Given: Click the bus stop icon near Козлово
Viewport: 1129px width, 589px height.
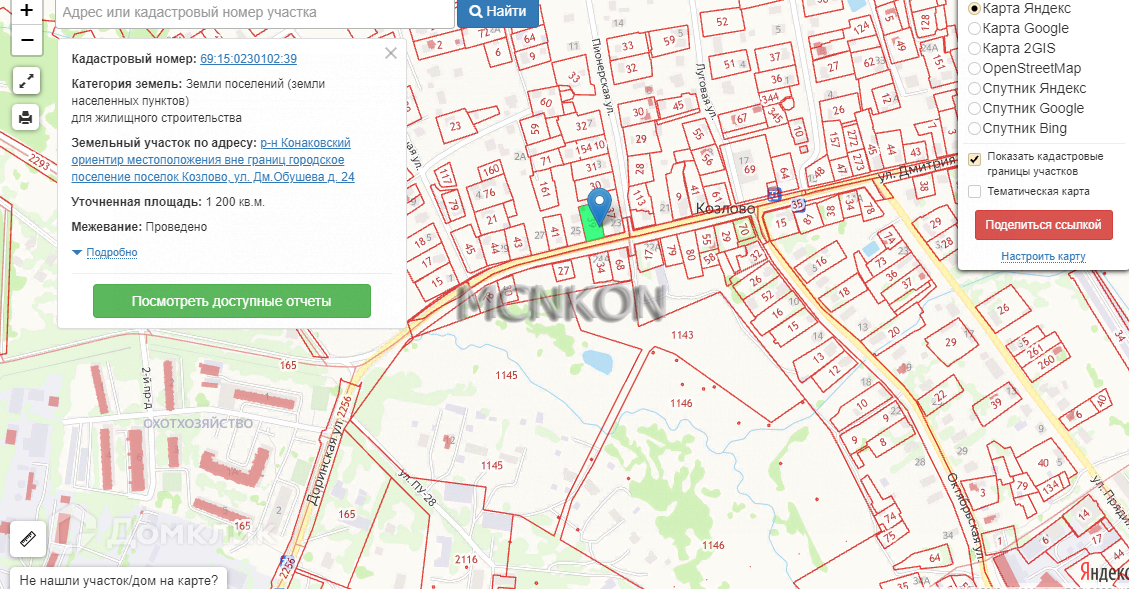Looking at the screenshot, I should [773, 194].
